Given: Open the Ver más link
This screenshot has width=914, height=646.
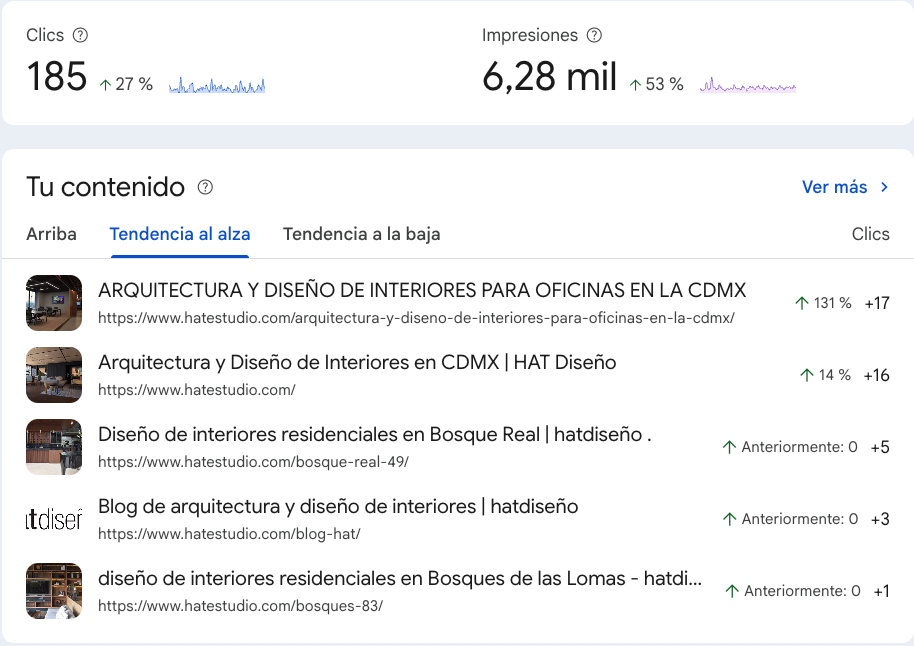Looking at the screenshot, I should [x=834, y=187].
